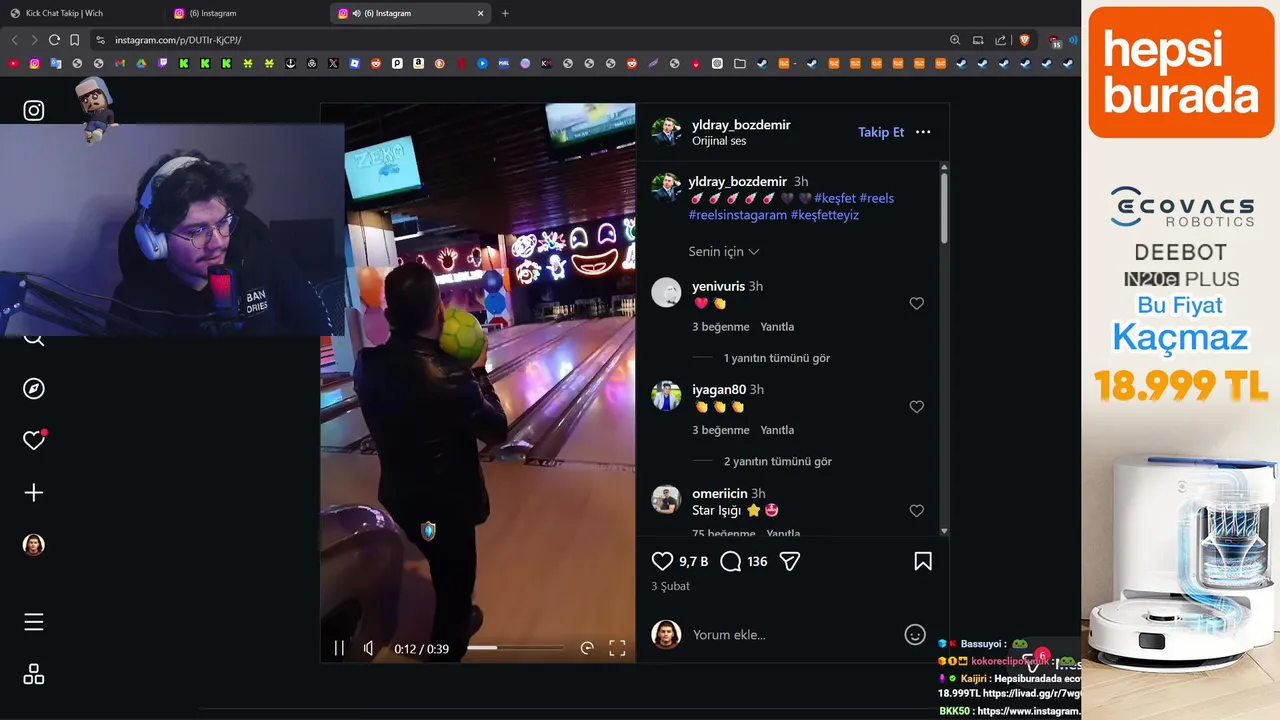Click the address bar URL
The height and width of the screenshot is (720, 1280).
tap(178, 40)
